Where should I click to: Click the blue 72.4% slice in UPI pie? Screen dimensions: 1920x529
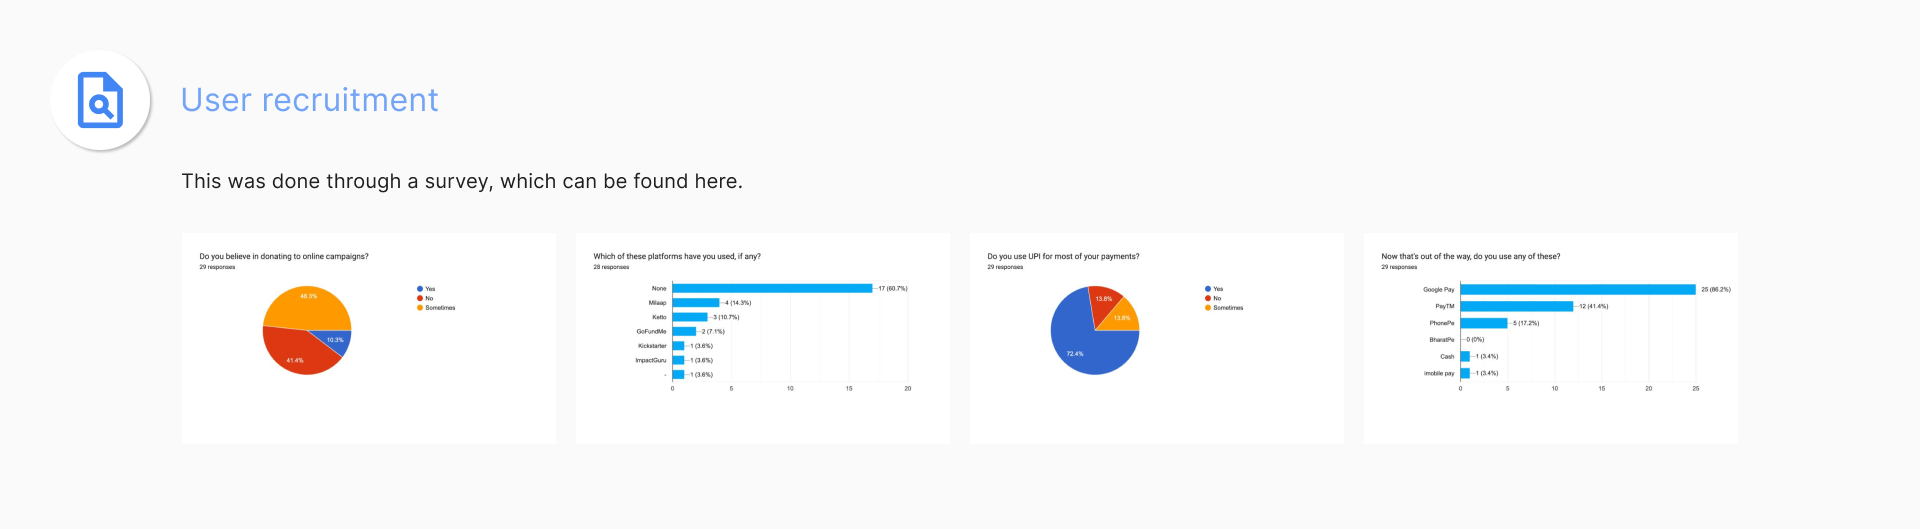pos(1085,345)
